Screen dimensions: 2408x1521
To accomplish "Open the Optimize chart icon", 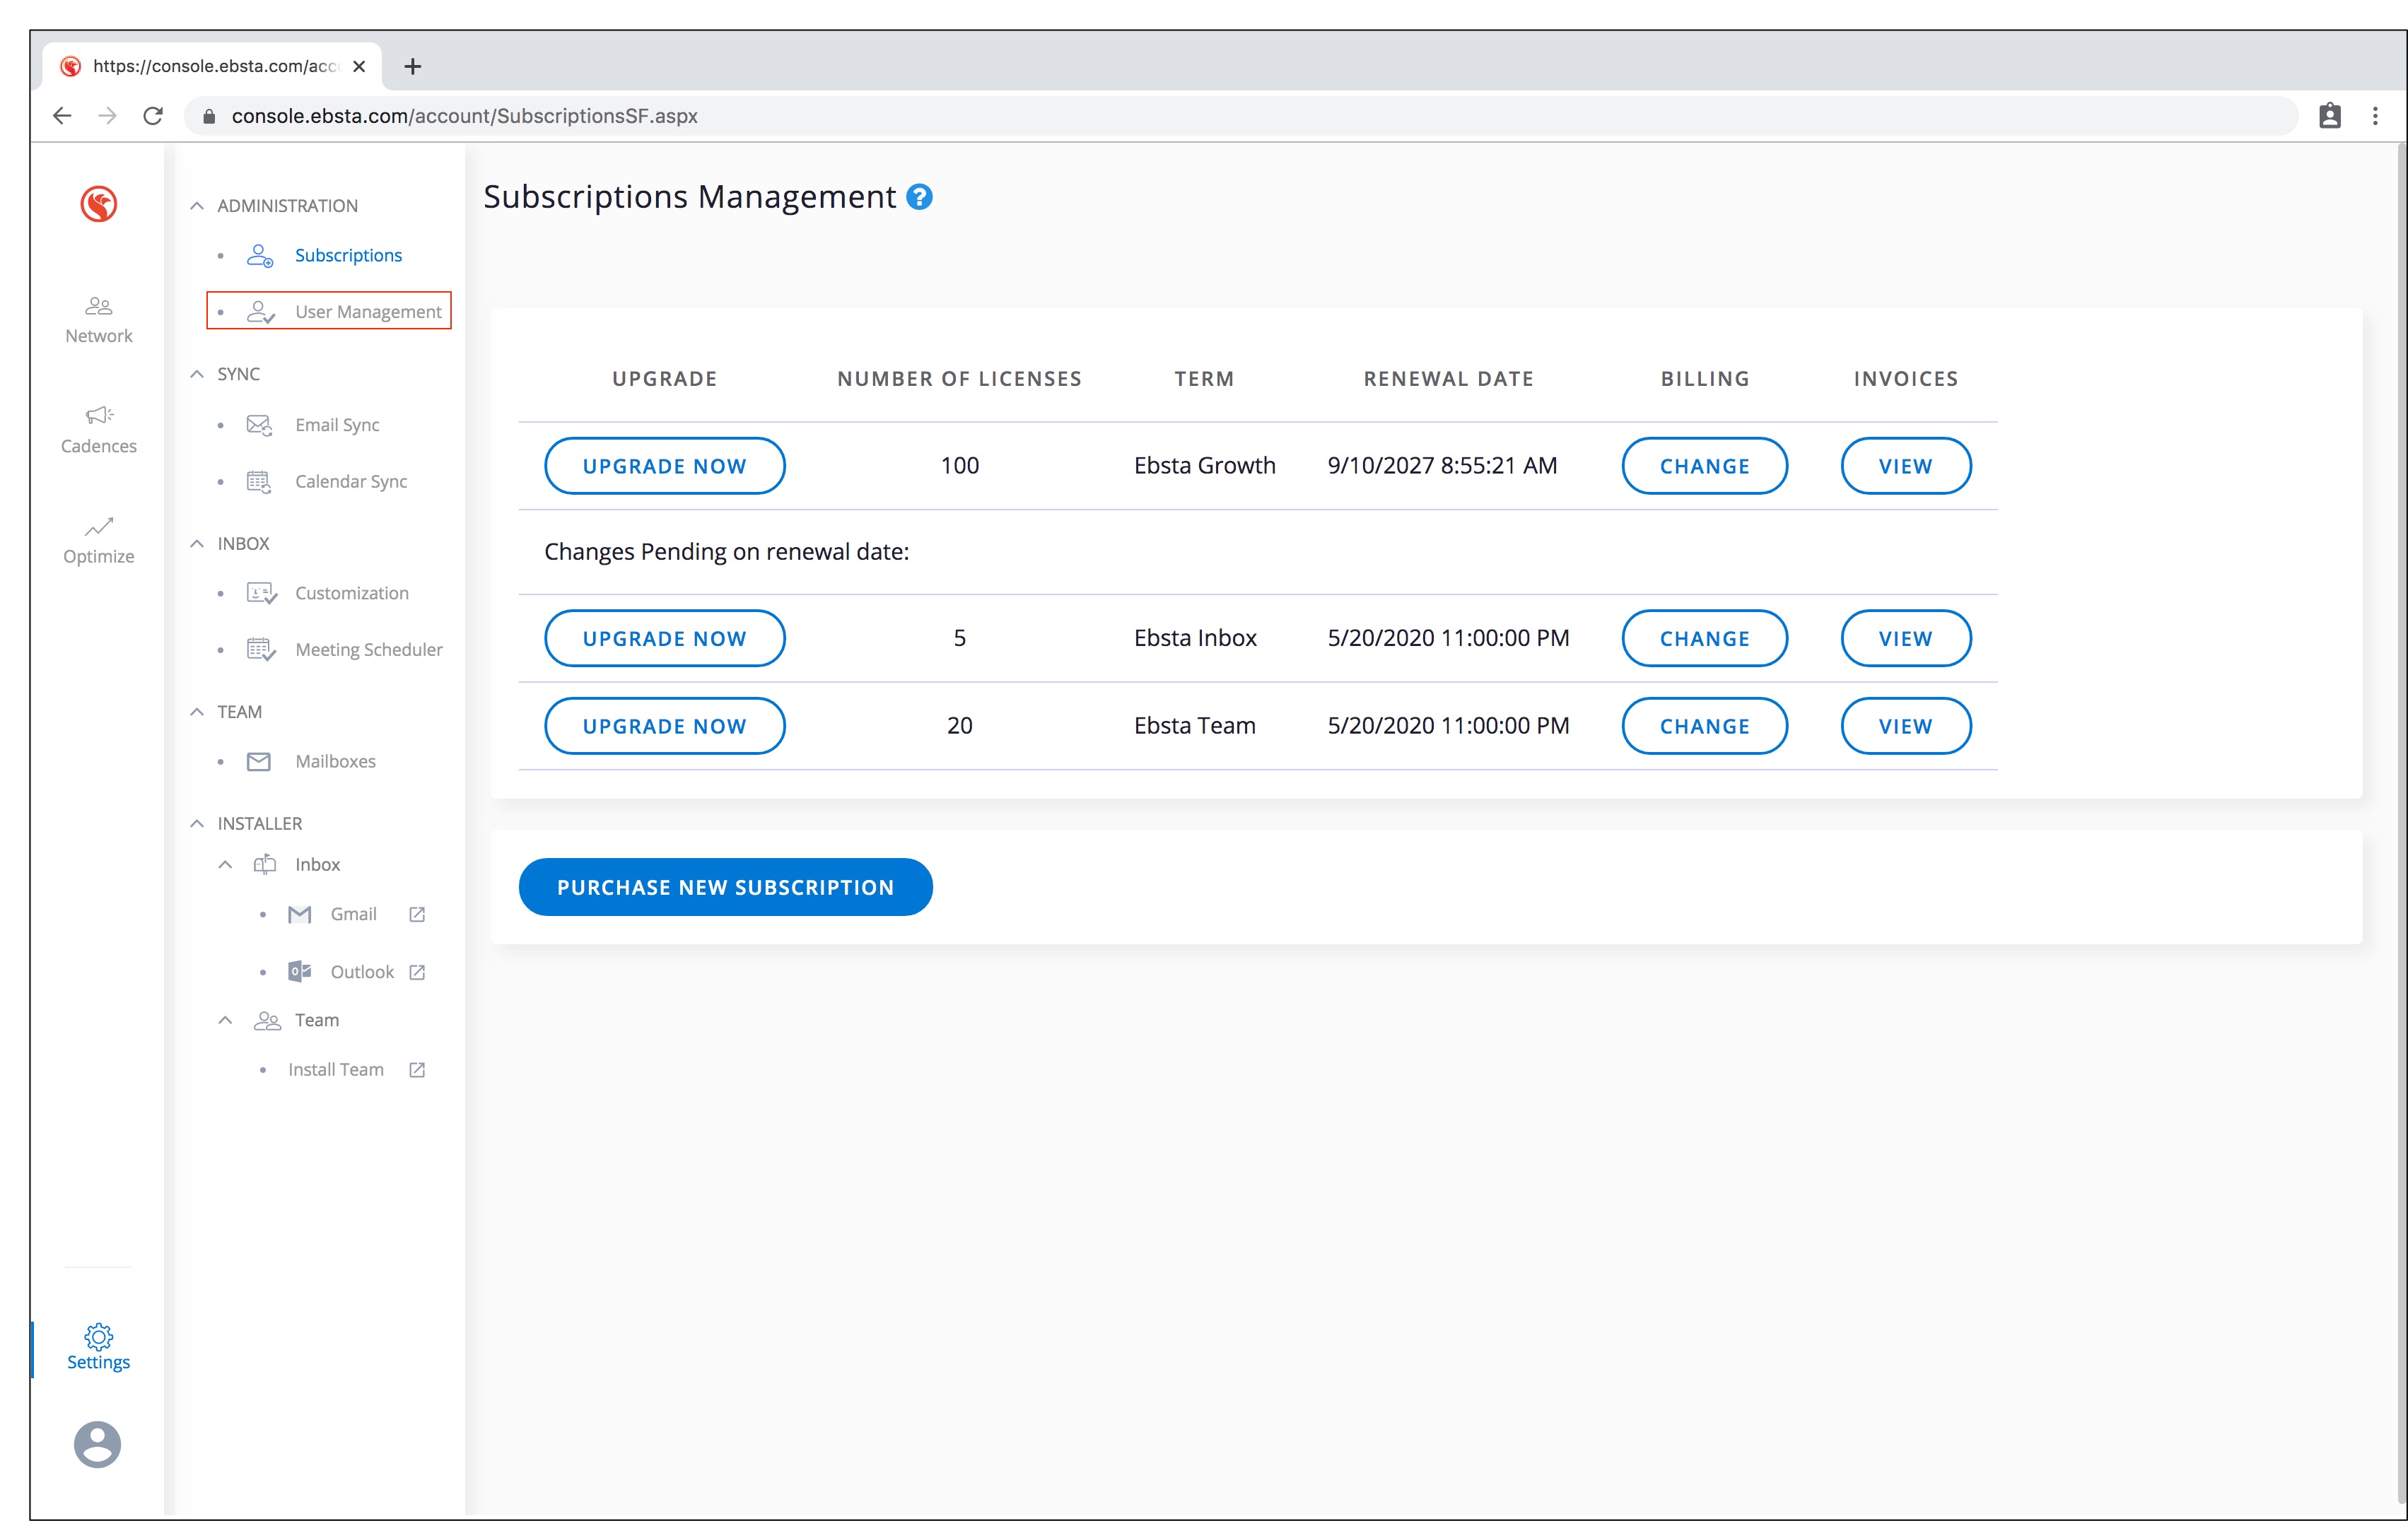I will [98, 526].
